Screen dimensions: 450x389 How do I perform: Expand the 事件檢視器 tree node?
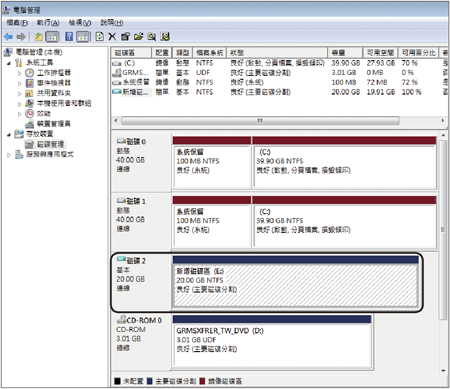coord(19,83)
